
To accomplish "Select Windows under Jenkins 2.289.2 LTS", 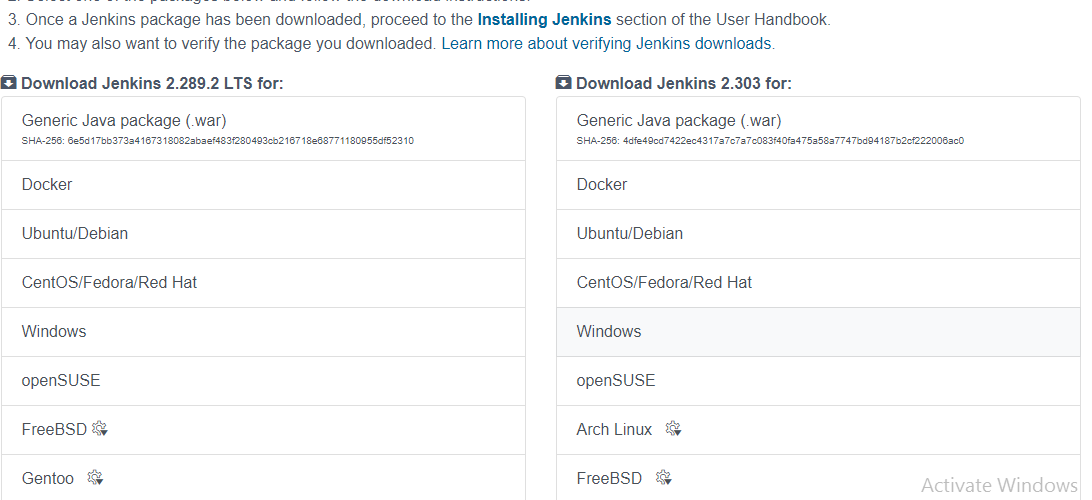I will pos(263,331).
